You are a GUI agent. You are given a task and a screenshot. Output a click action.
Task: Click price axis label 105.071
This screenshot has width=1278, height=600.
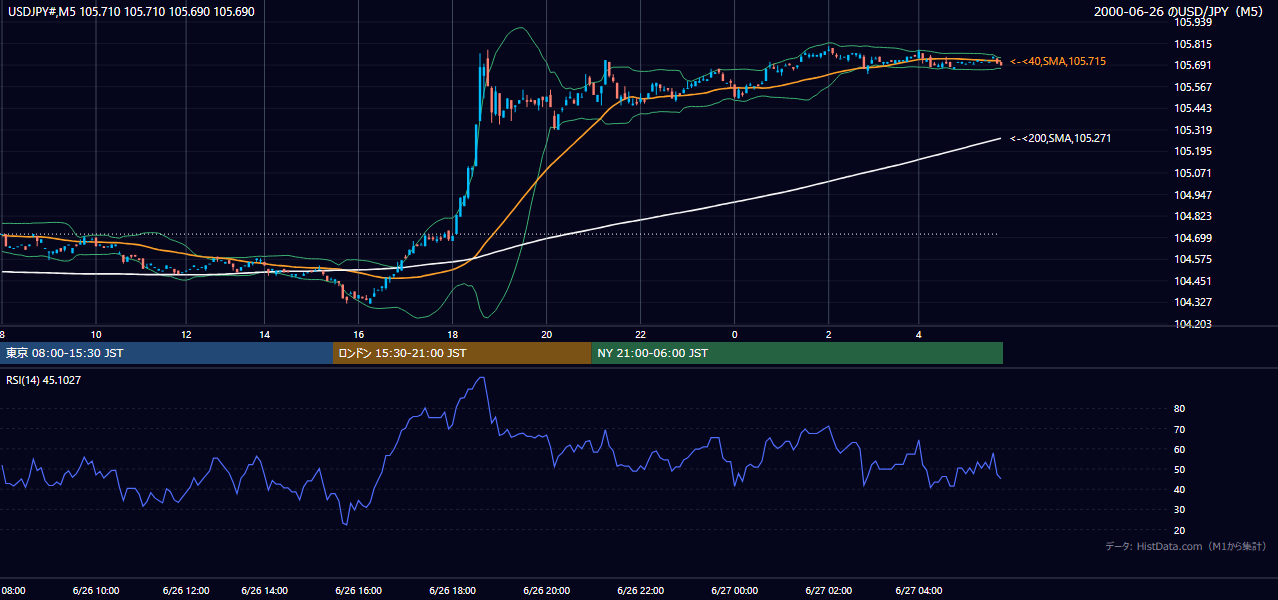(1193, 173)
